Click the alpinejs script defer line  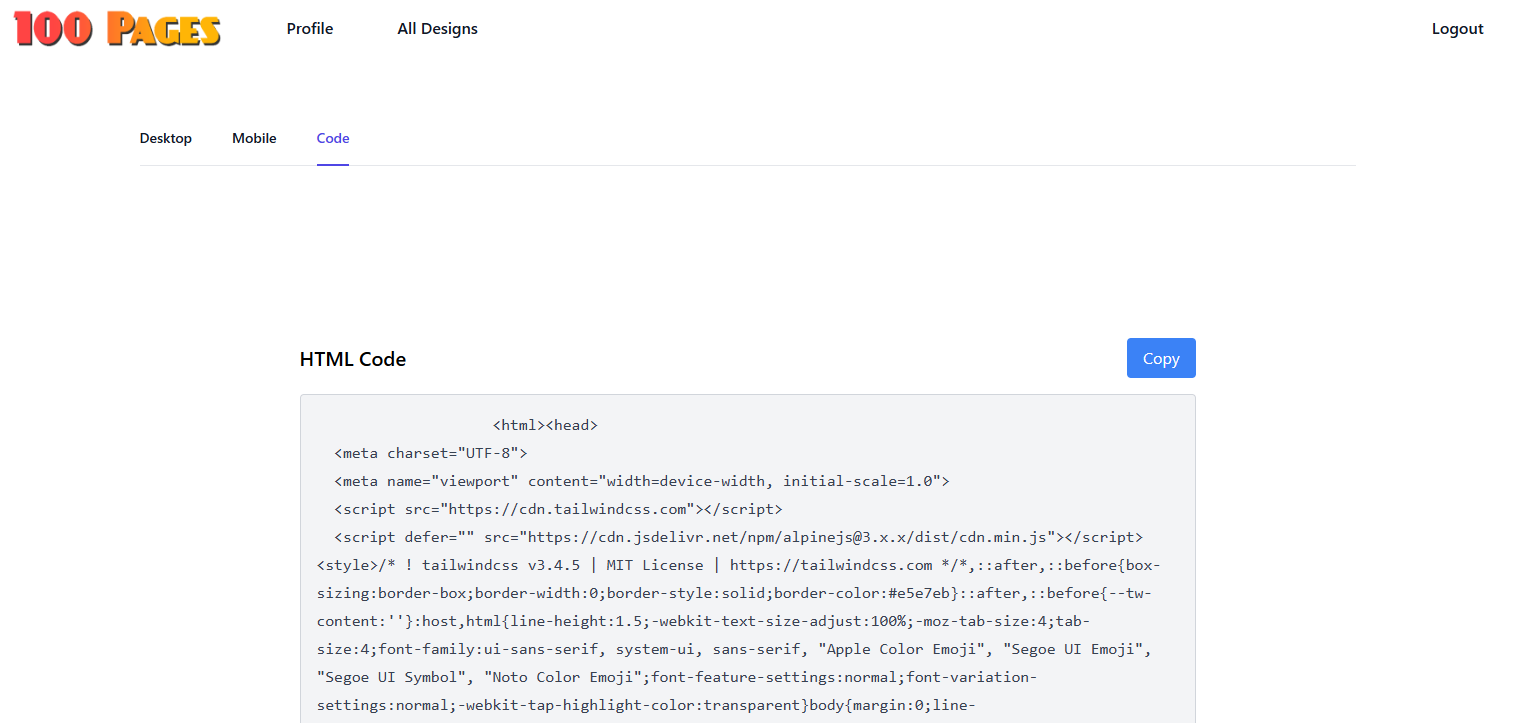point(739,537)
